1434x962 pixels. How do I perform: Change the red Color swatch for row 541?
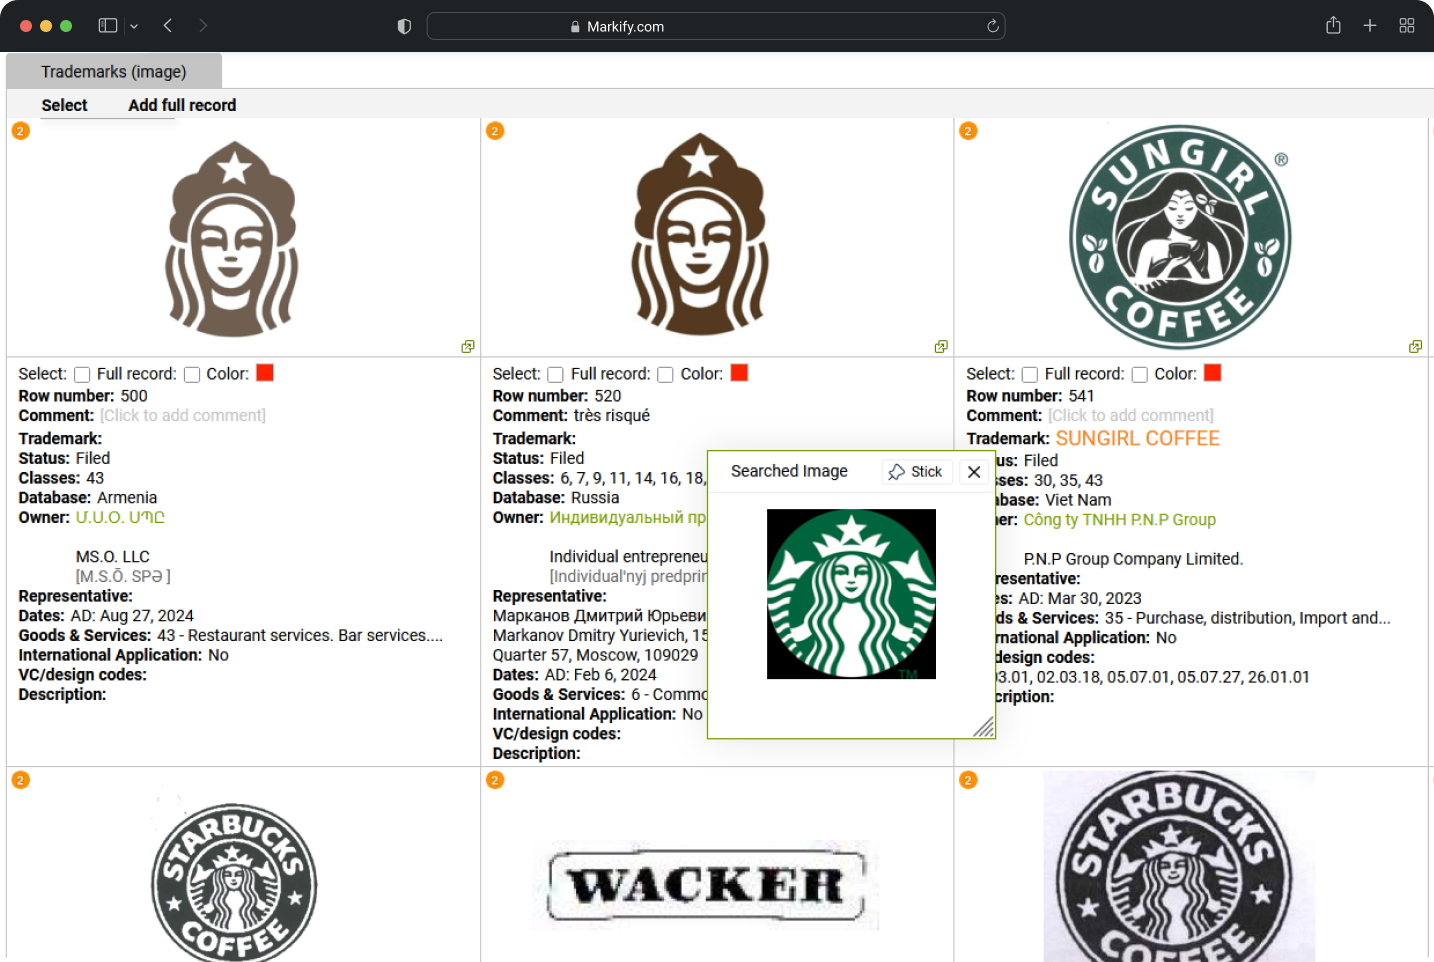[x=1213, y=373]
